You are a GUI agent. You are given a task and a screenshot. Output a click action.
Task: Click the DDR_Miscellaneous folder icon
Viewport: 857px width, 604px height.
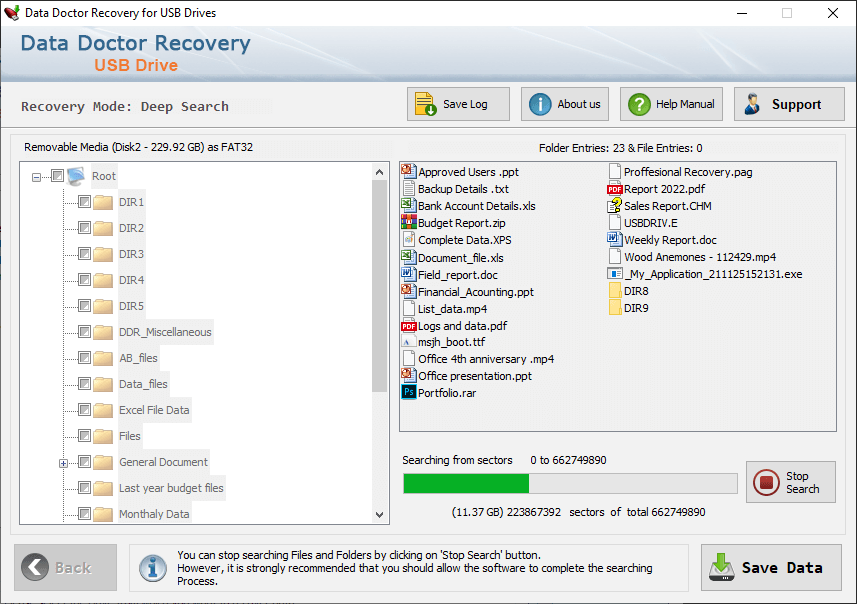tap(103, 332)
